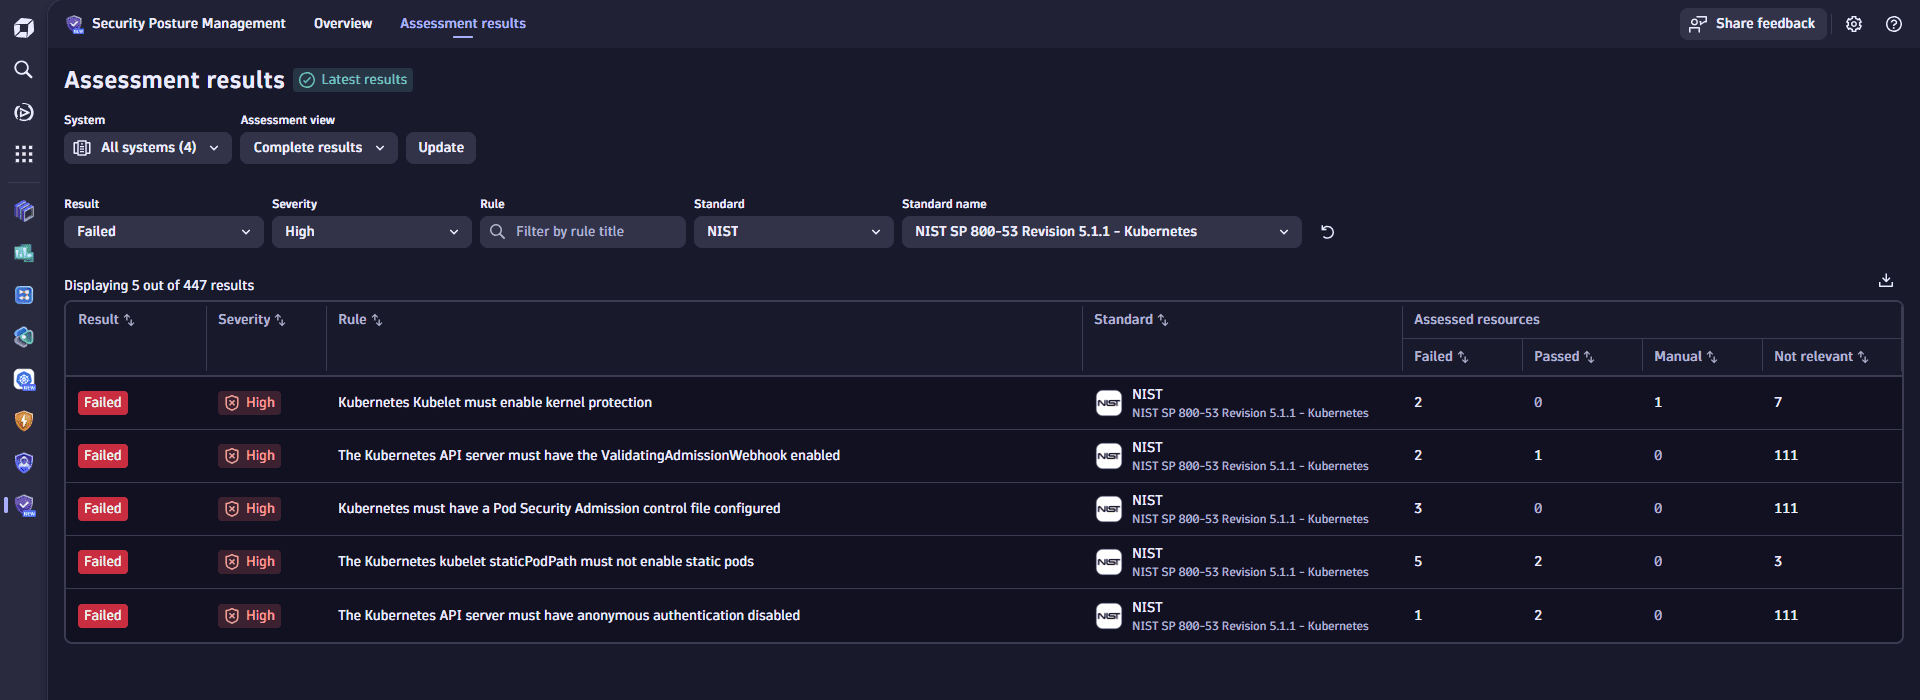Click the settings gear icon
The height and width of the screenshot is (700, 1920).
point(1853,24)
